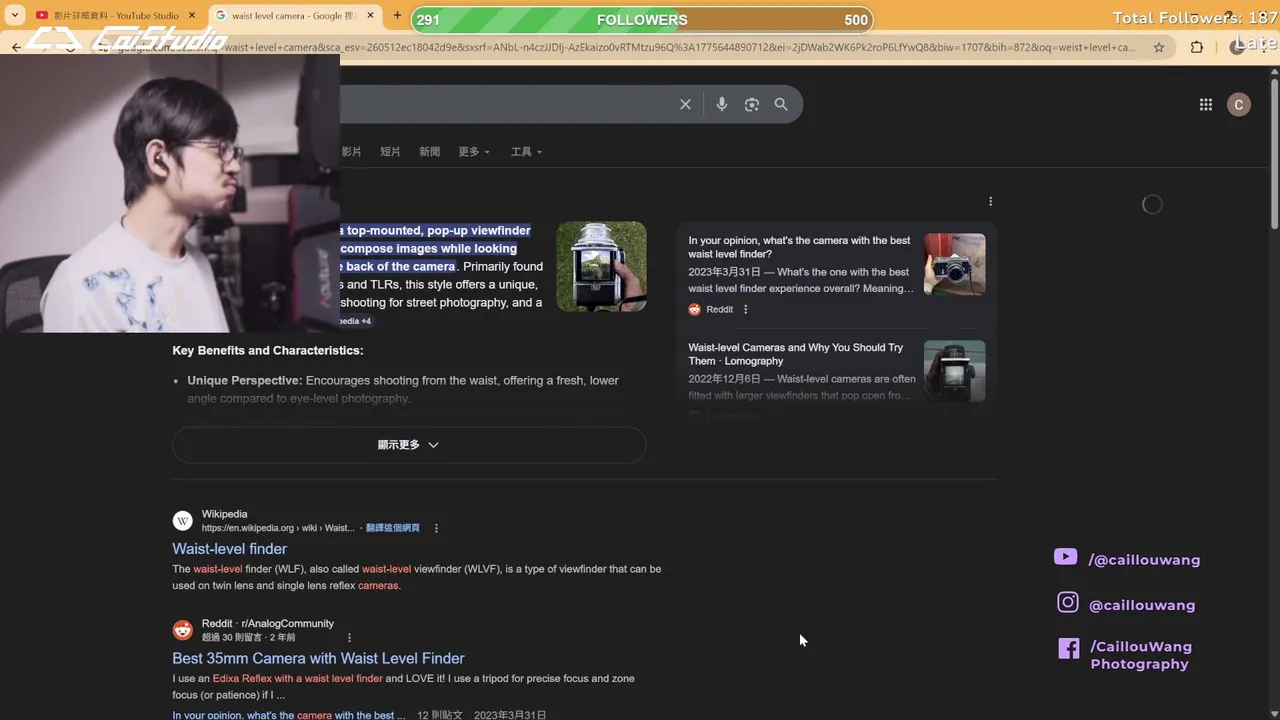Screen dimensions: 1280x720
Task: Close the YouTube Studio tab
Action: click(192, 16)
